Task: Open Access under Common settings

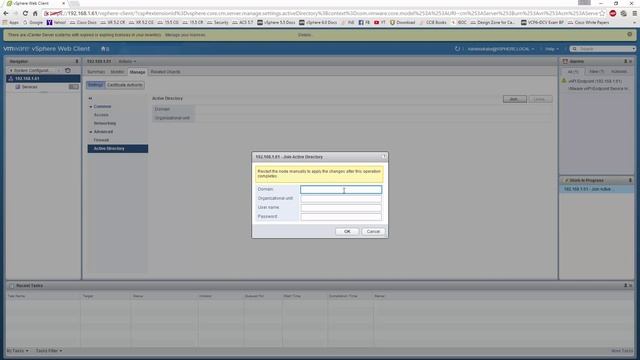Action: click(x=101, y=115)
